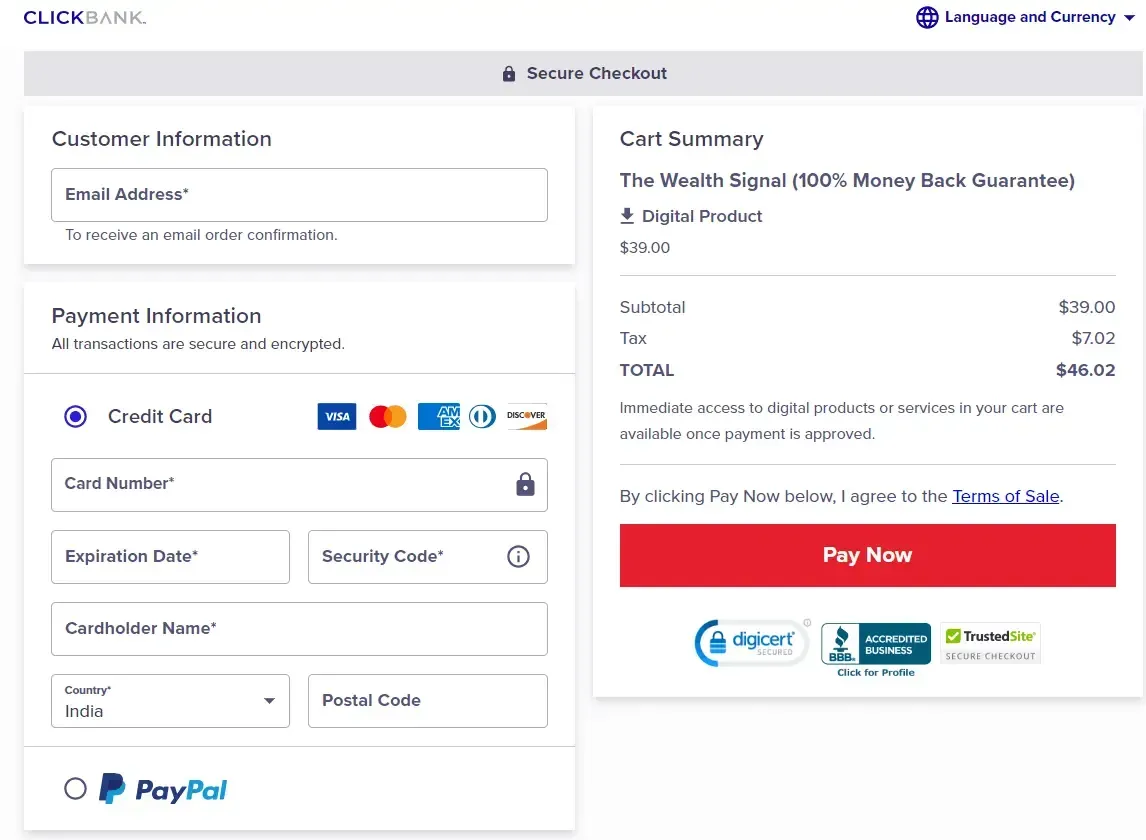Open the BBB Accredited Business profile
The width and height of the screenshot is (1146, 840).
pos(875,642)
